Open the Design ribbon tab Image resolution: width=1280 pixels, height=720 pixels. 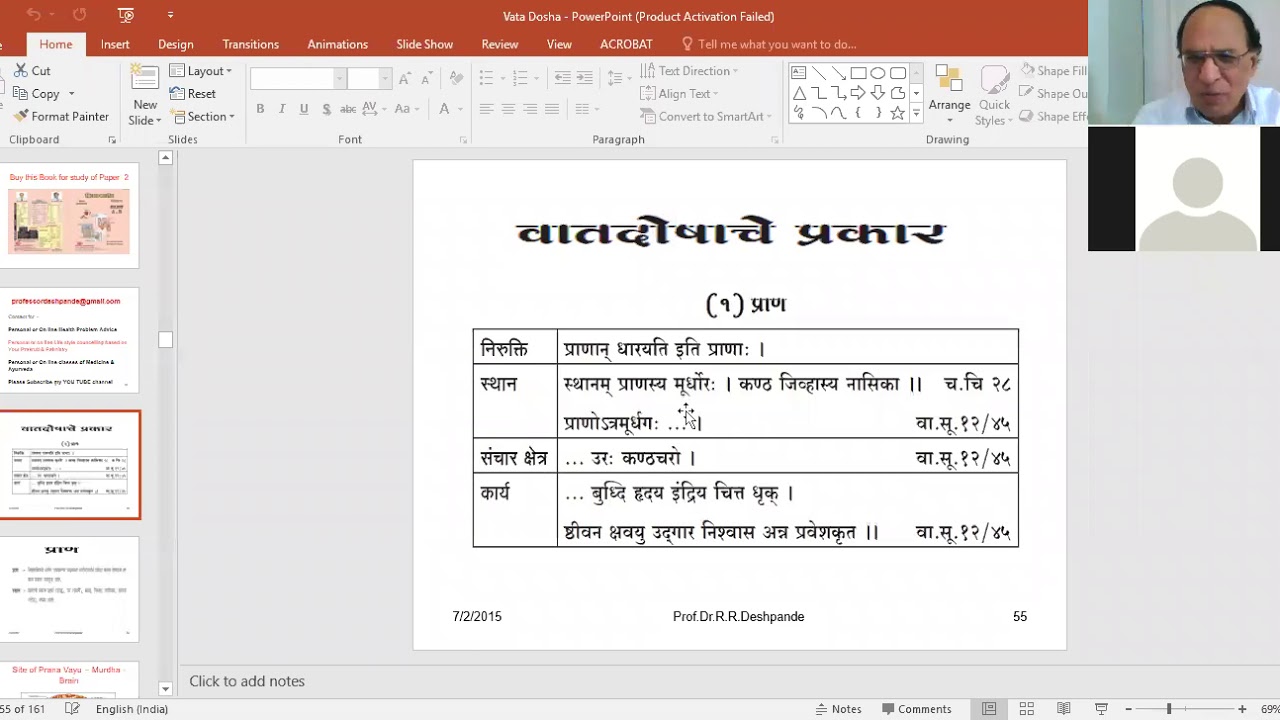(176, 44)
